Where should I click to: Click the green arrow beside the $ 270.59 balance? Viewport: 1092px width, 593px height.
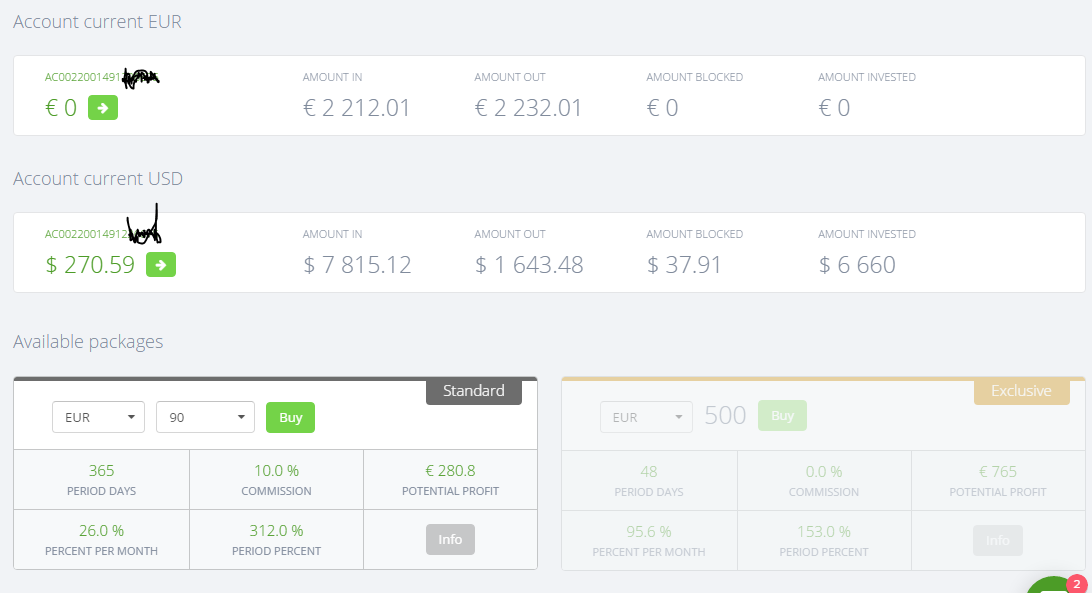point(161,264)
